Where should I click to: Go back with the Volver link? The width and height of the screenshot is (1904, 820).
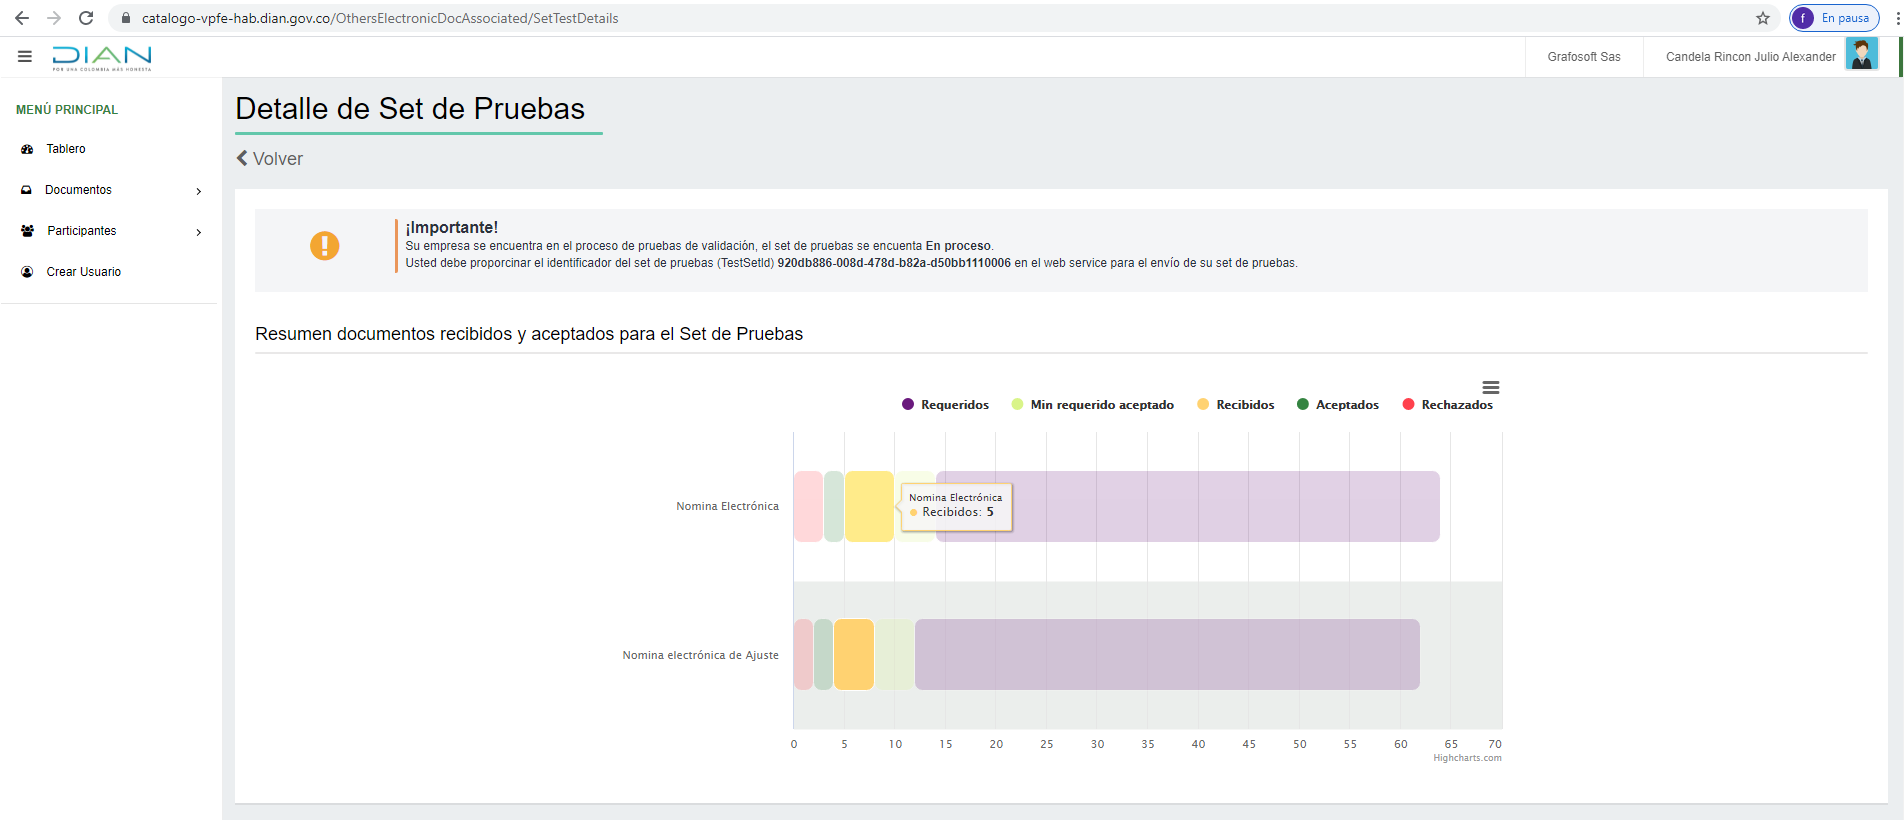(x=270, y=159)
